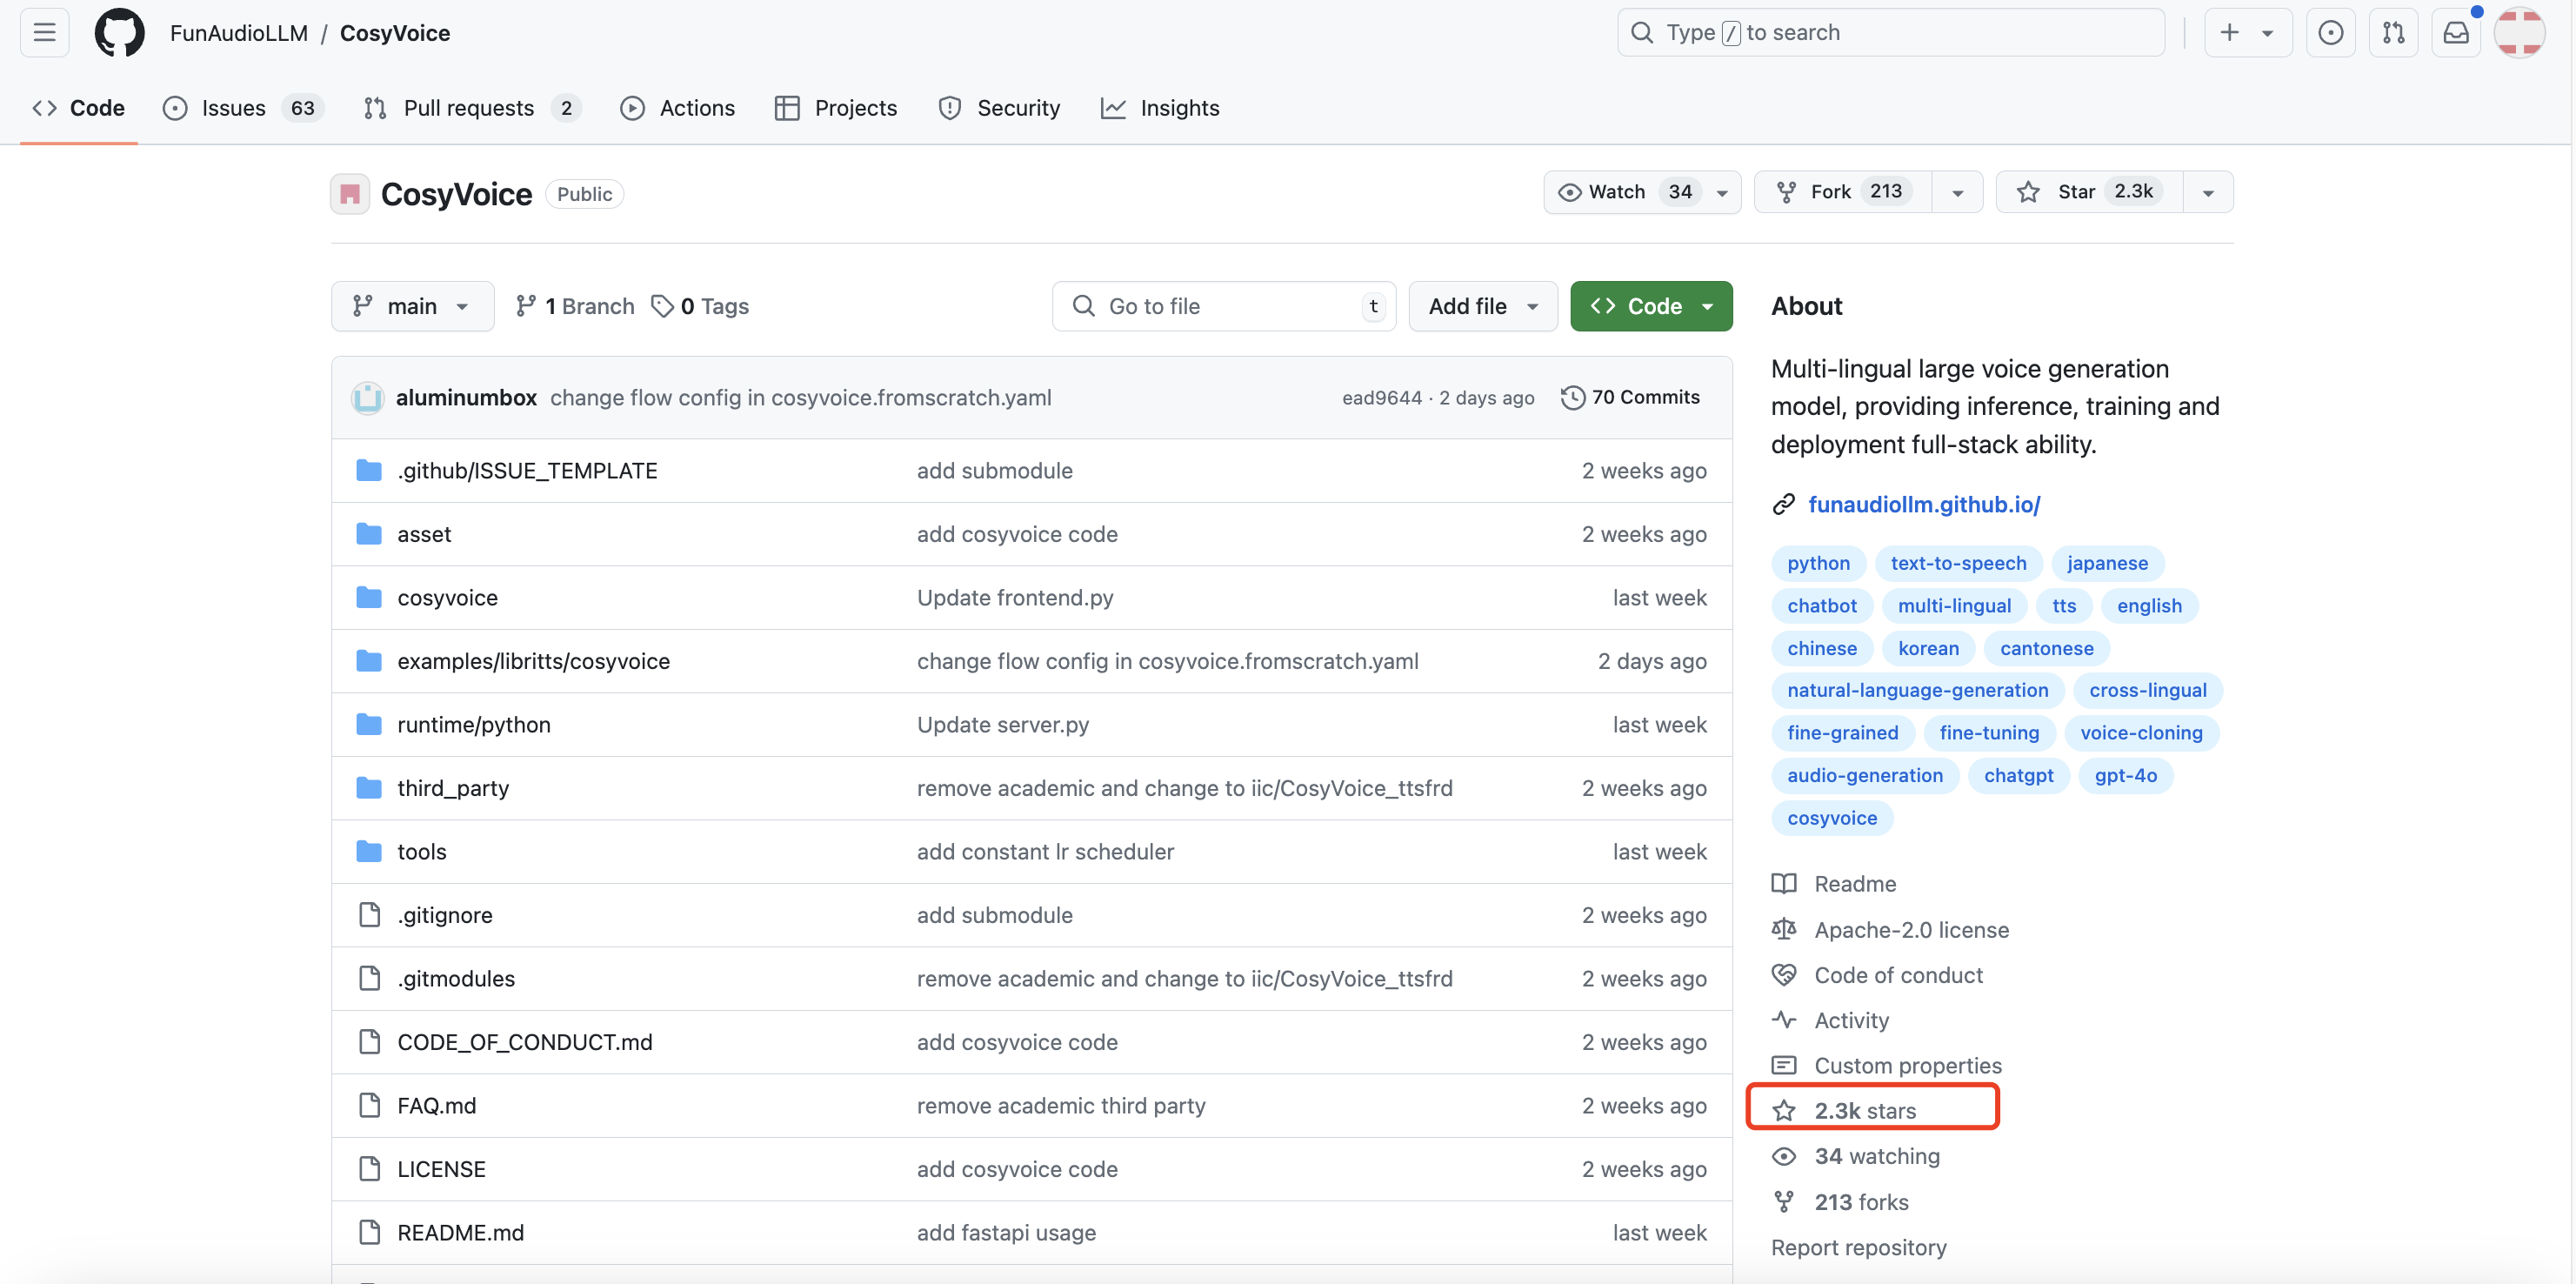Viewport: 2576px width, 1284px height.
Task: Open the Security tab
Action: click(999, 108)
